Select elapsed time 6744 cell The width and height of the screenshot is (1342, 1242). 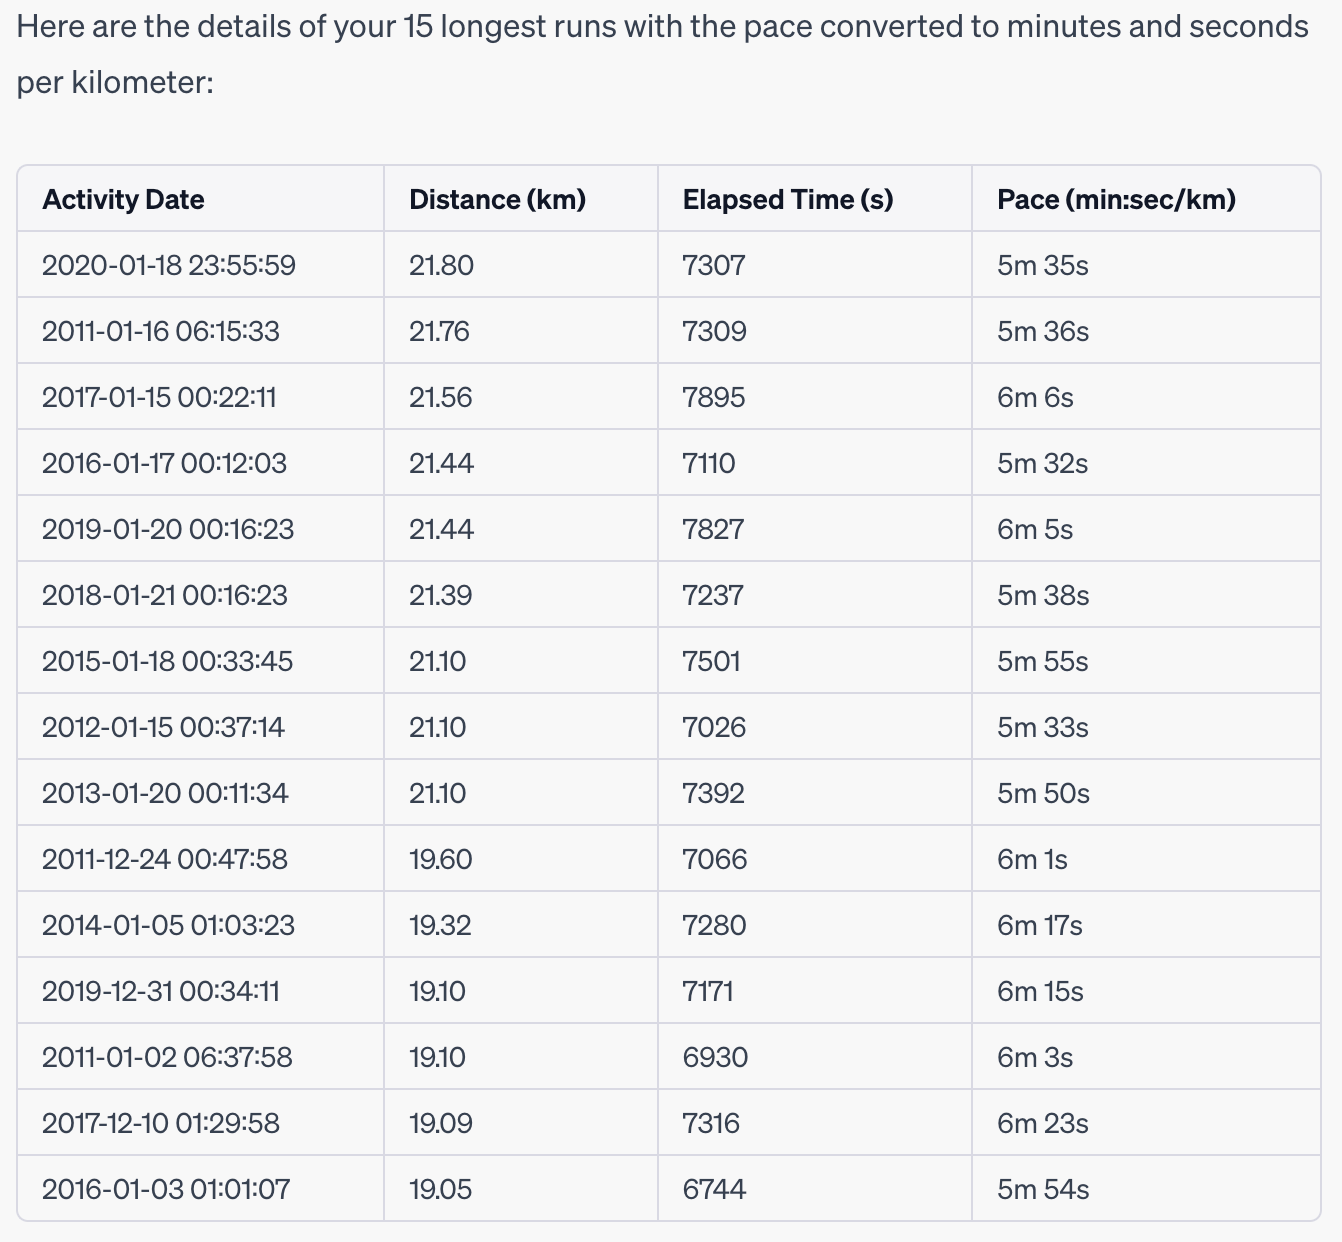point(714,1190)
